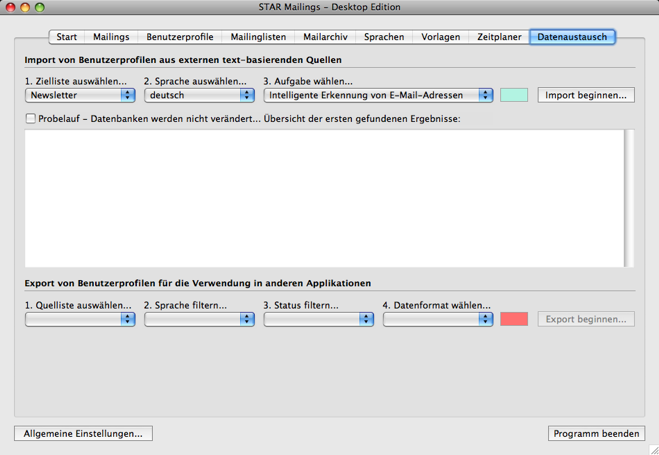Click the red close window button
Screen dimensions: 659x455
click(11, 7)
